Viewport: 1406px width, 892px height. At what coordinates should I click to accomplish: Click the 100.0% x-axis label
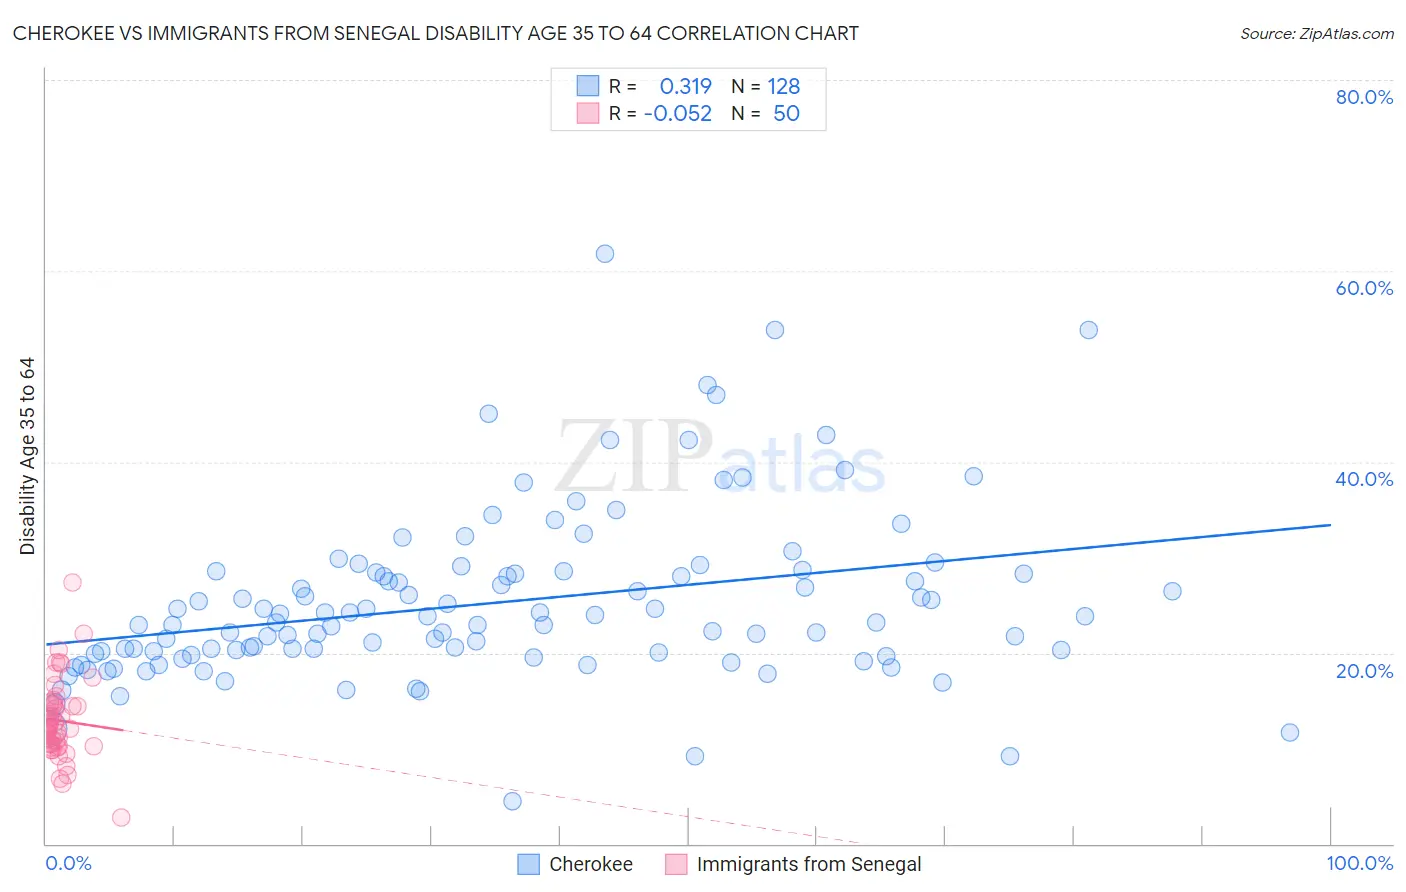(x=1360, y=863)
